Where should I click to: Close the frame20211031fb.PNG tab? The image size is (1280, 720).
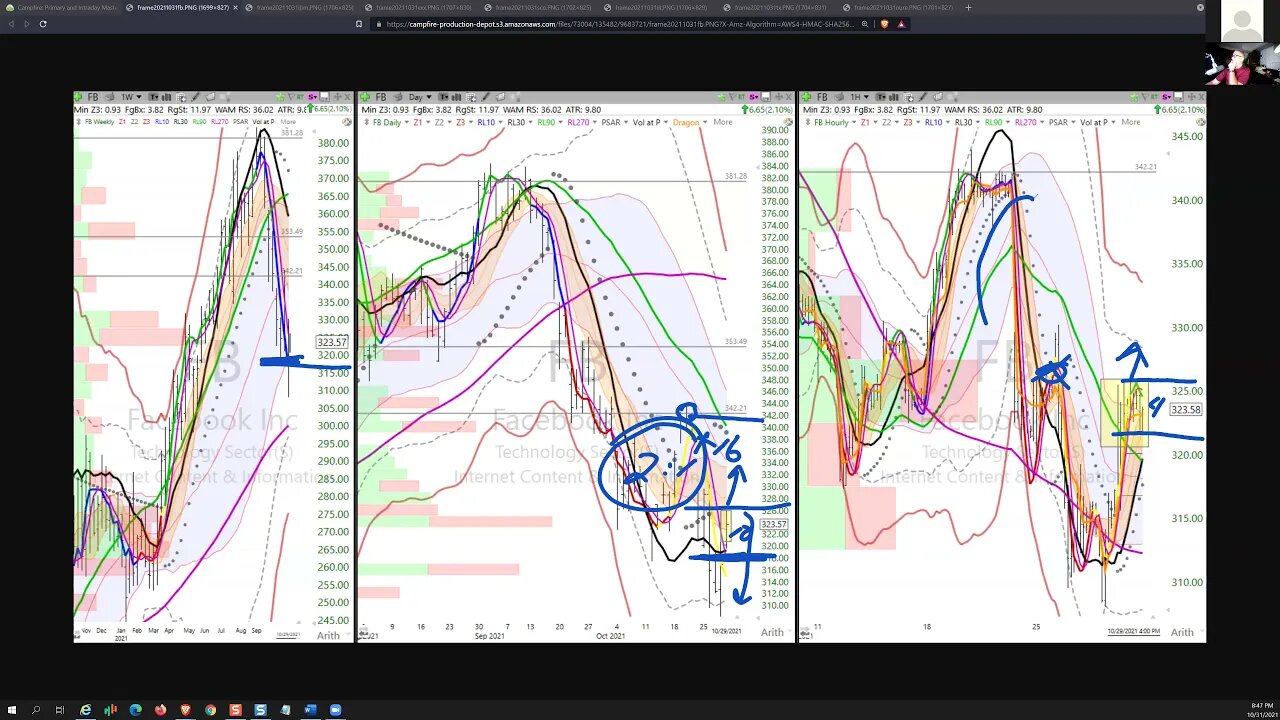pyautogui.click(x=235, y=7)
